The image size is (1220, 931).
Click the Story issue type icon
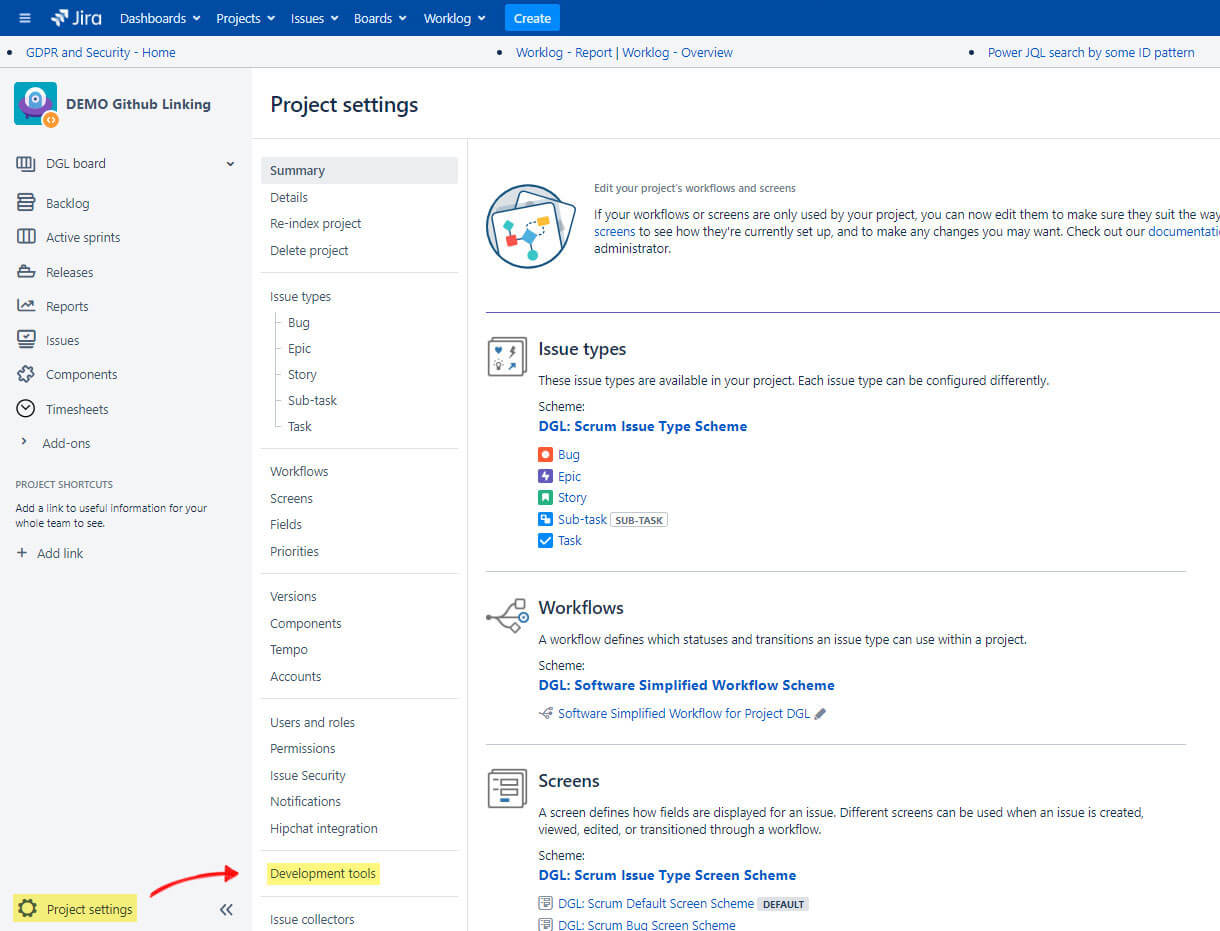[545, 497]
